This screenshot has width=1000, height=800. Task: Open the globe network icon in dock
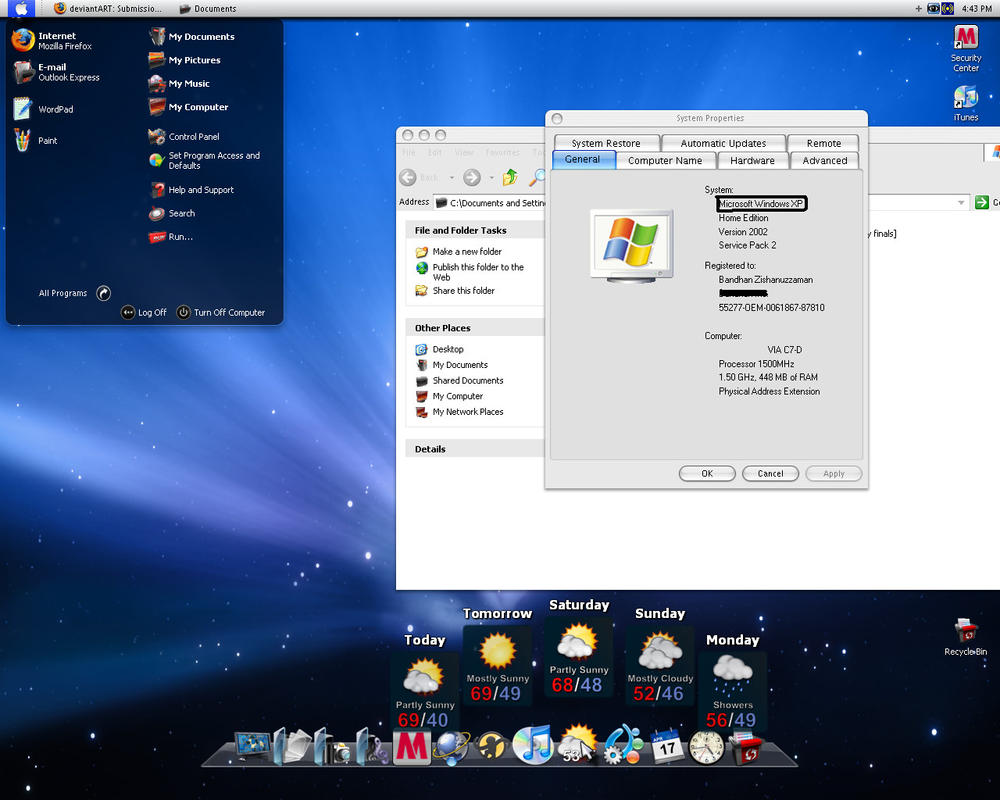[x=452, y=747]
